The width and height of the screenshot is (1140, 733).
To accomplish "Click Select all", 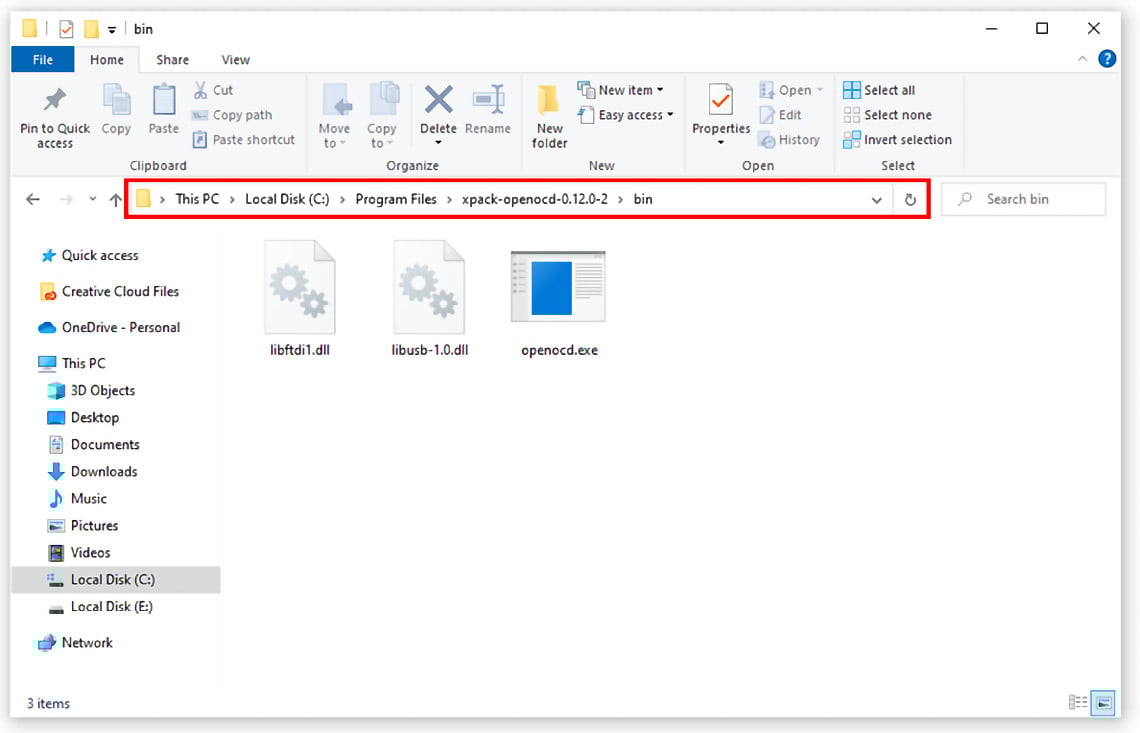I will [x=879, y=90].
